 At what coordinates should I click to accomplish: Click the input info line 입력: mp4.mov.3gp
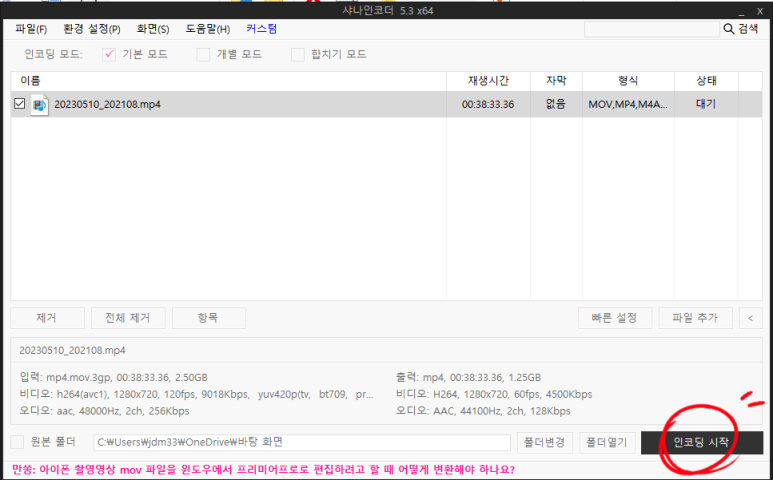(113, 377)
